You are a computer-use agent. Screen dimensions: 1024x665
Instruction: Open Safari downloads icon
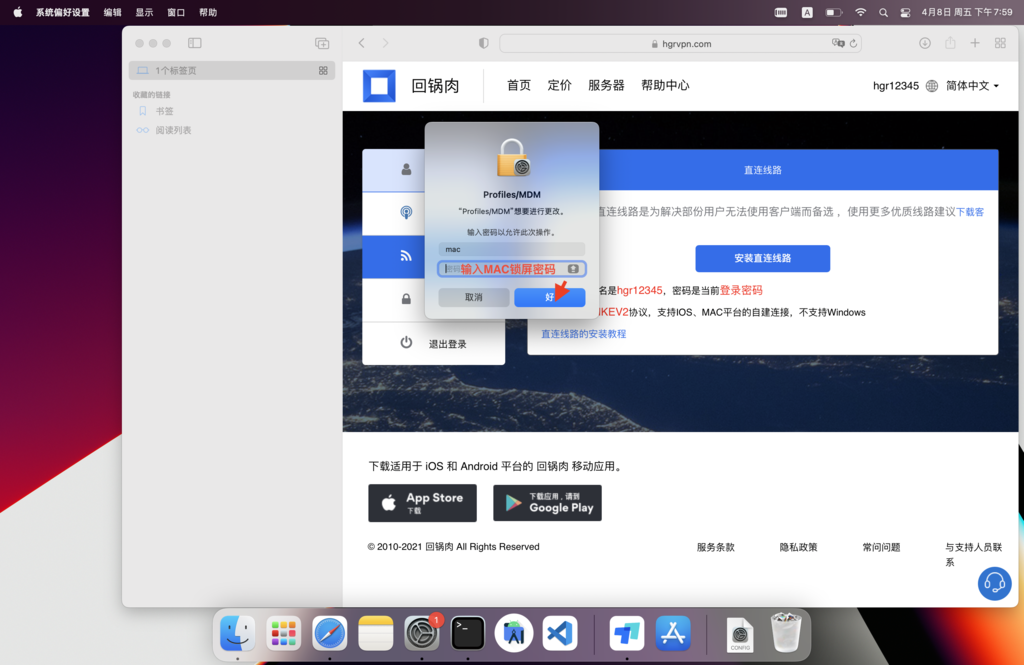(925, 43)
